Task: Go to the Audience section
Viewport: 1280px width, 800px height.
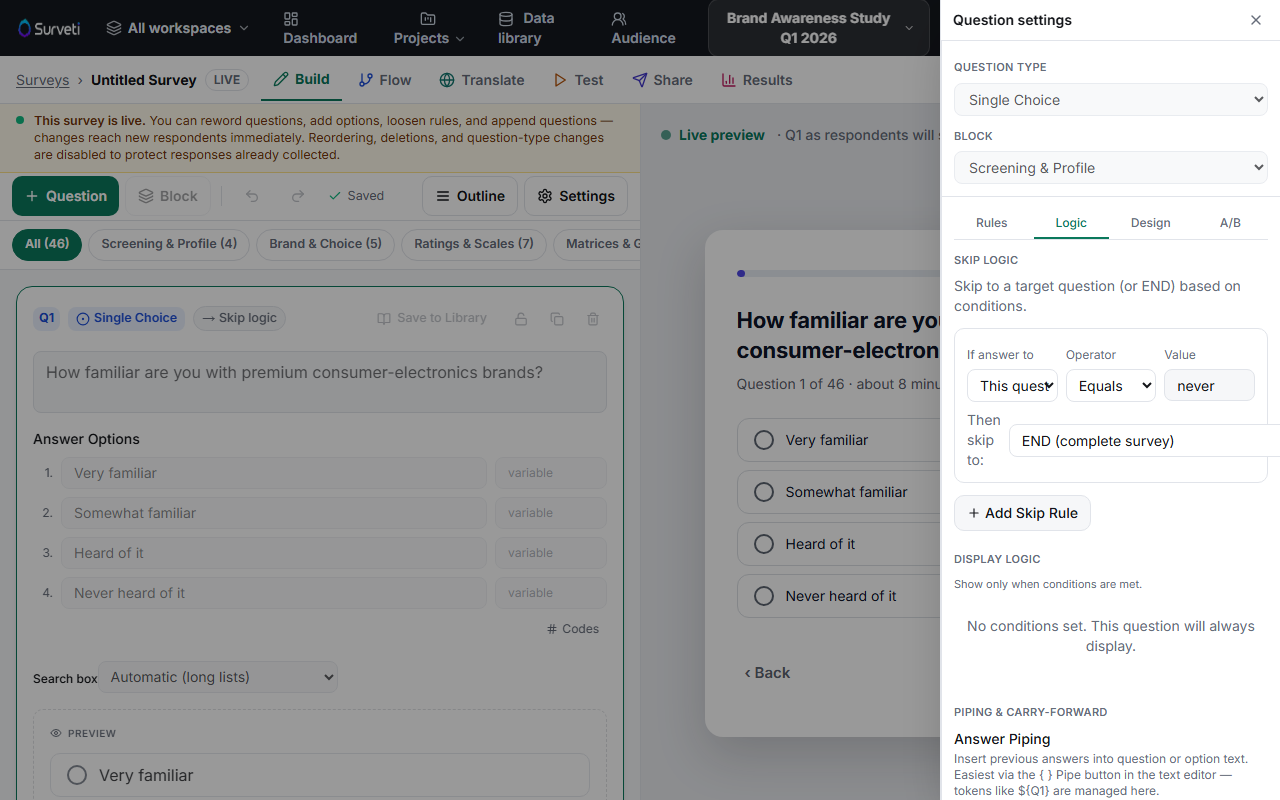Action: point(643,28)
